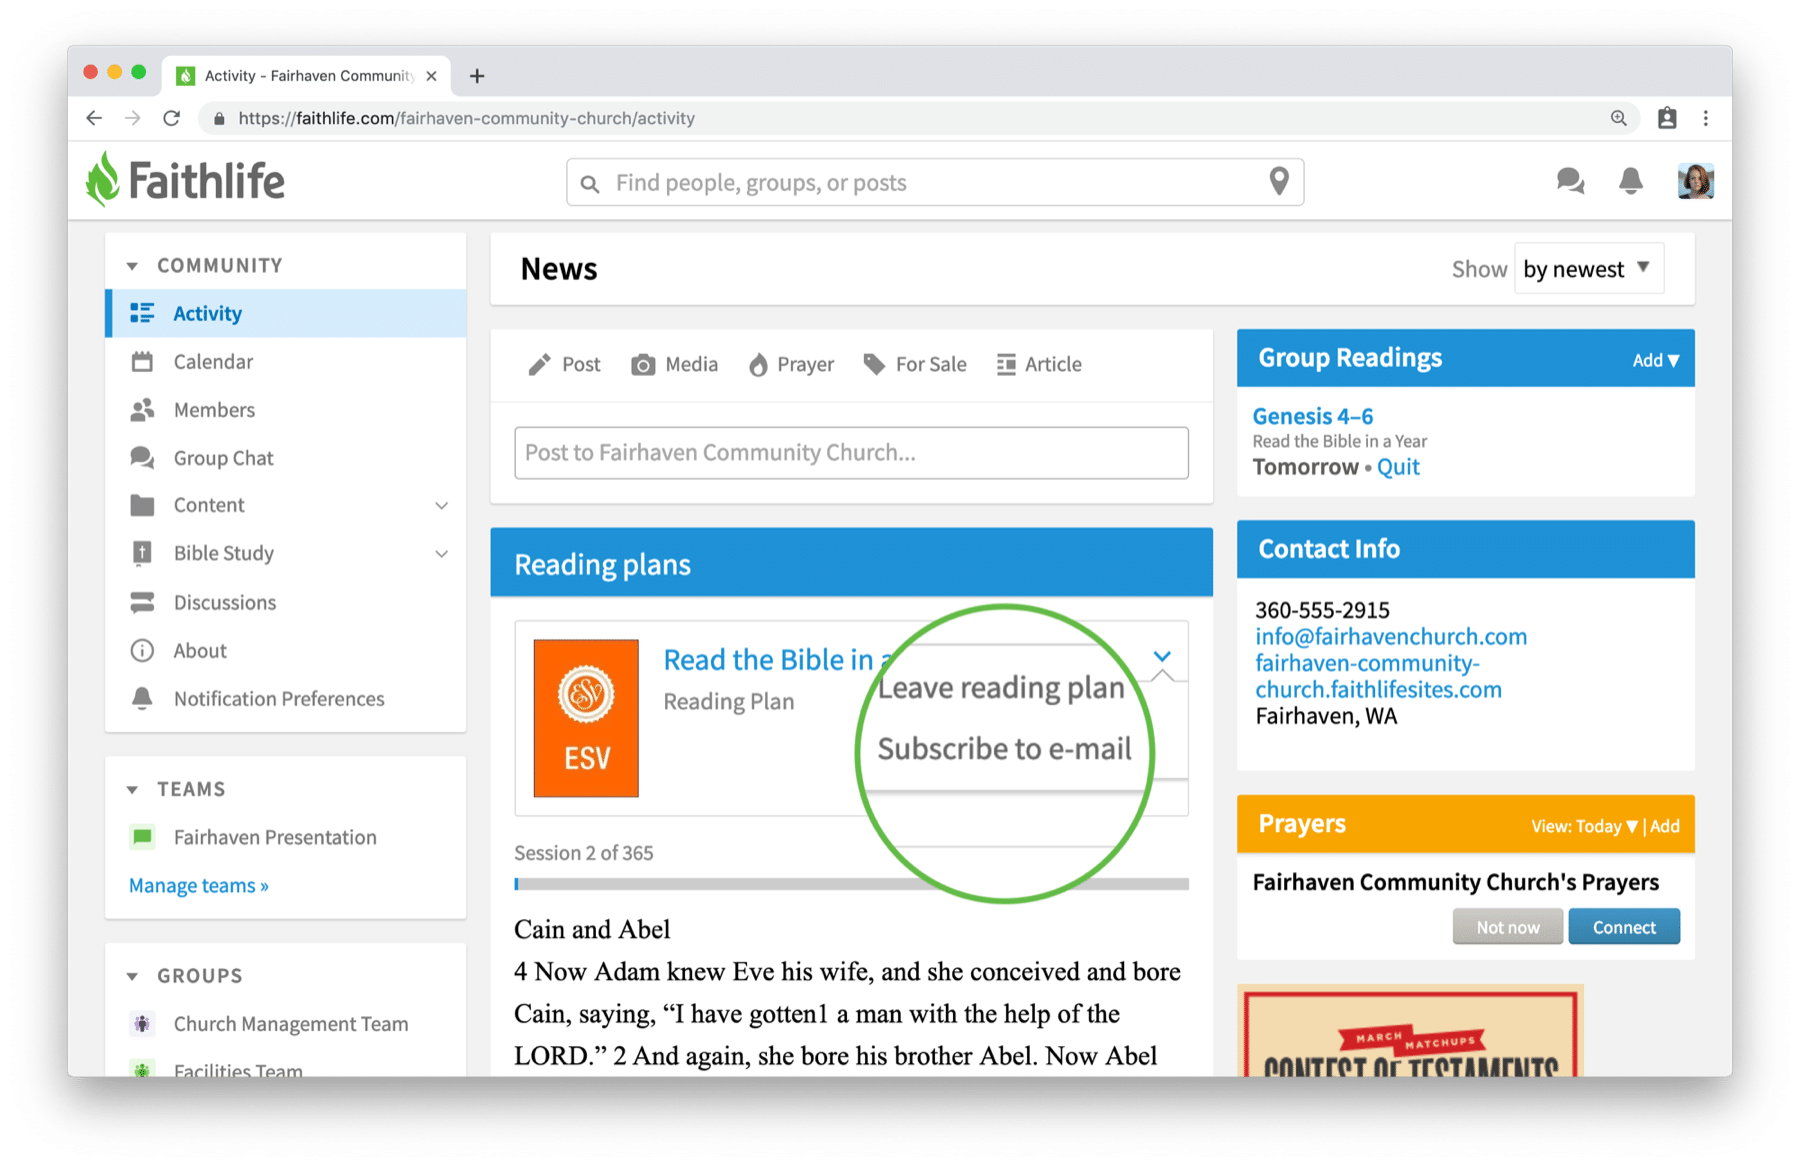1800x1166 pixels.
Task: Collapse the GROUPS section
Action: point(132,976)
